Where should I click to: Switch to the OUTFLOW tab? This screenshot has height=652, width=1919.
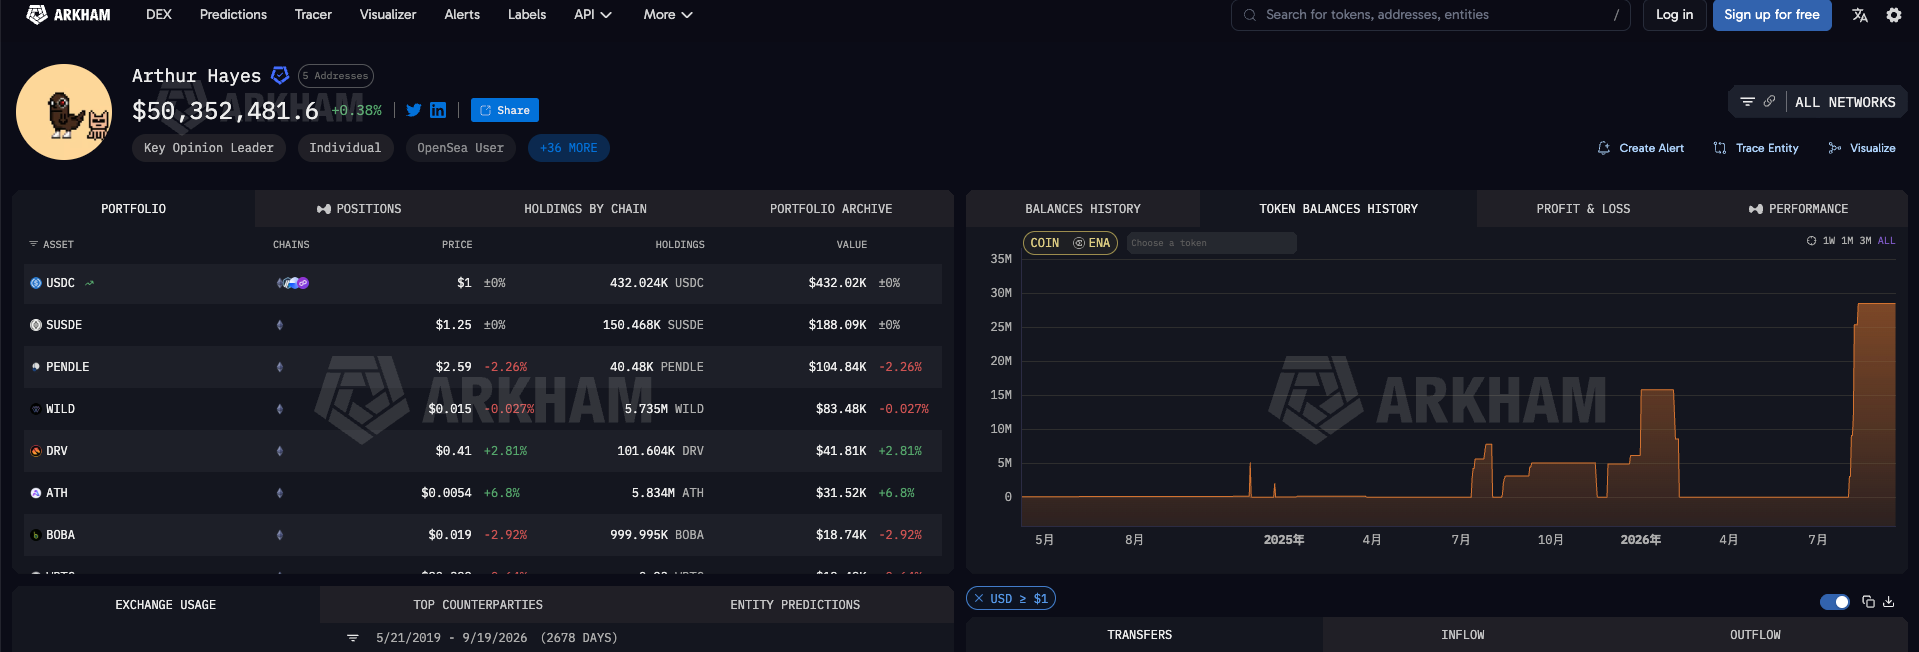1755,635
